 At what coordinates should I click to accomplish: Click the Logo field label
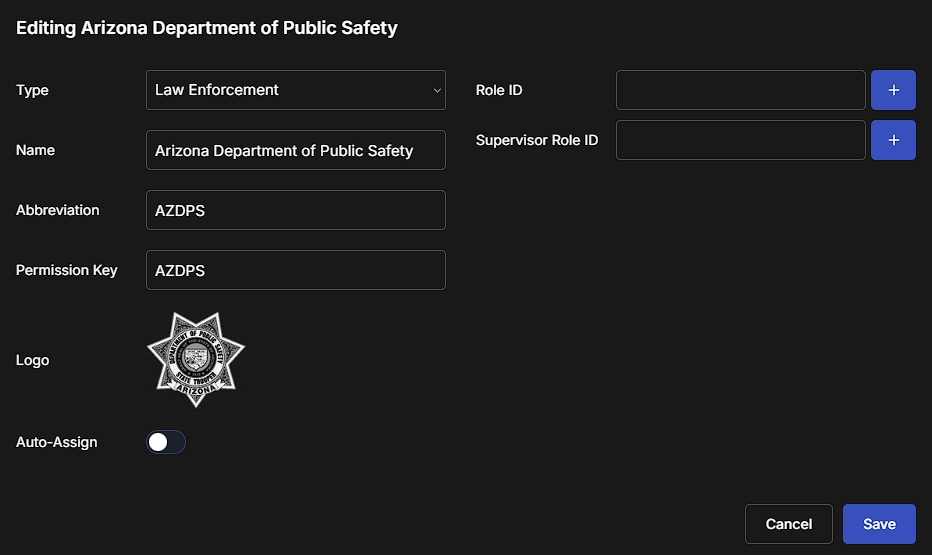point(32,360)
